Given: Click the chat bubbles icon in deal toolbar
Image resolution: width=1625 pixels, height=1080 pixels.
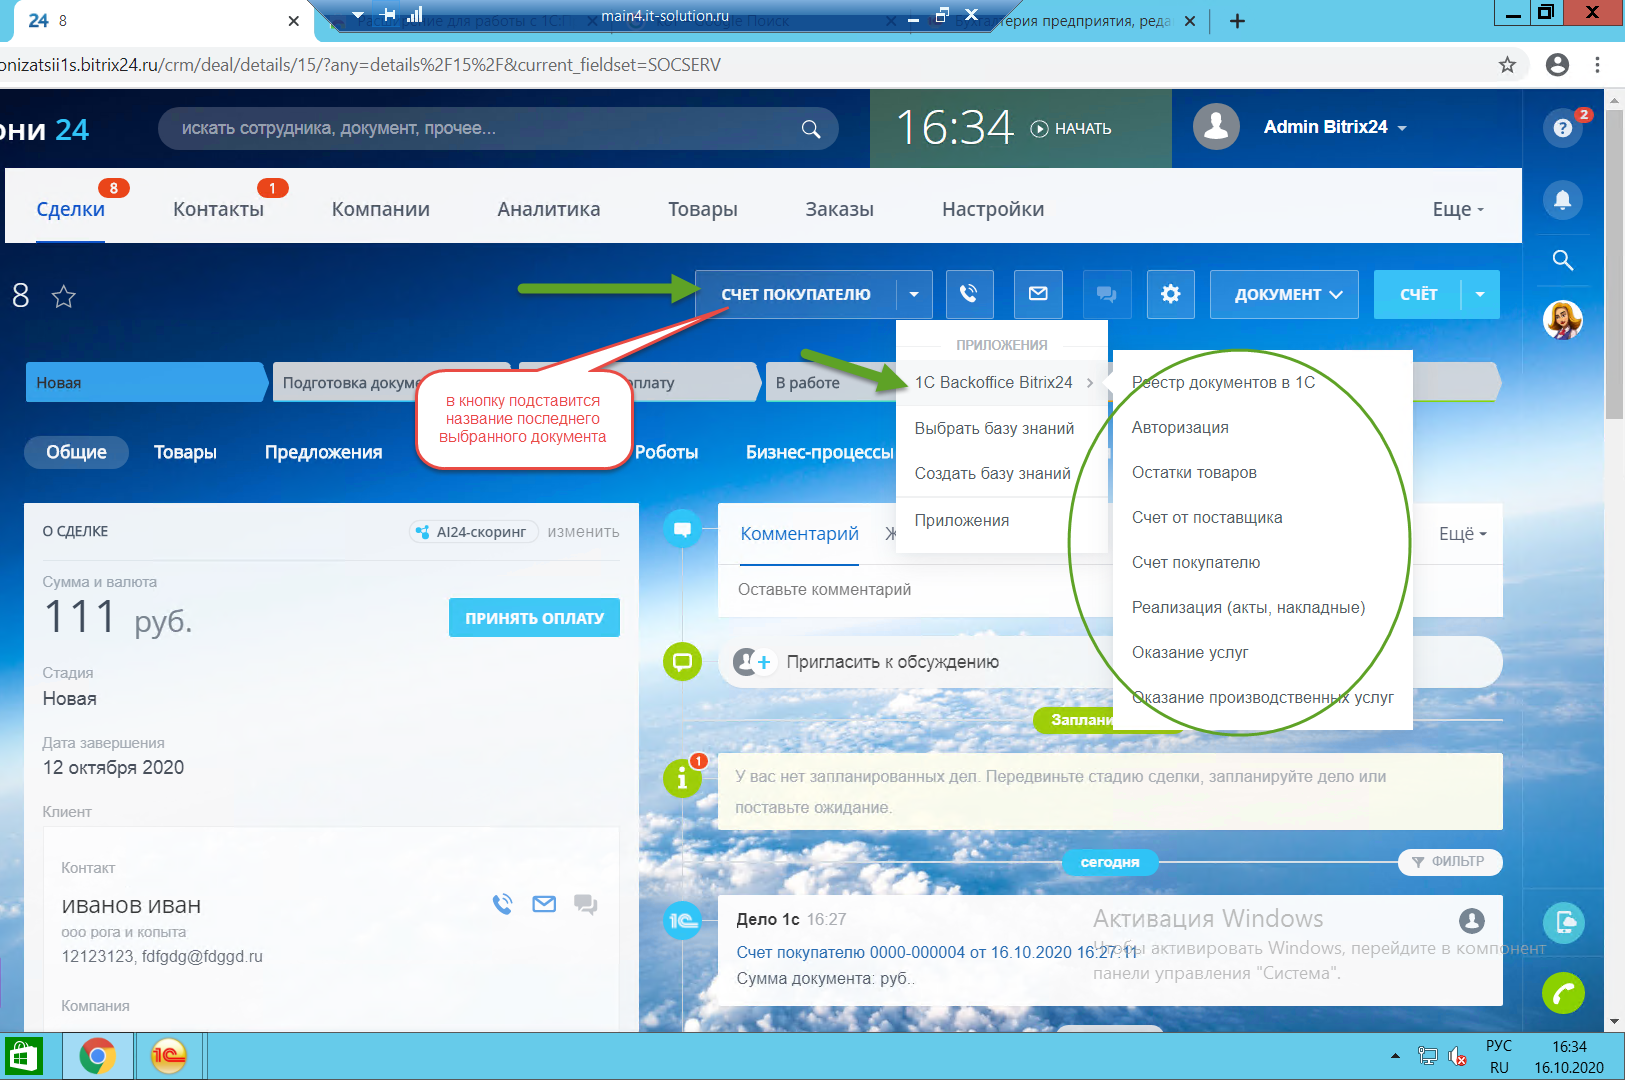Looking at the screenshot, I should pos(1107,294).
